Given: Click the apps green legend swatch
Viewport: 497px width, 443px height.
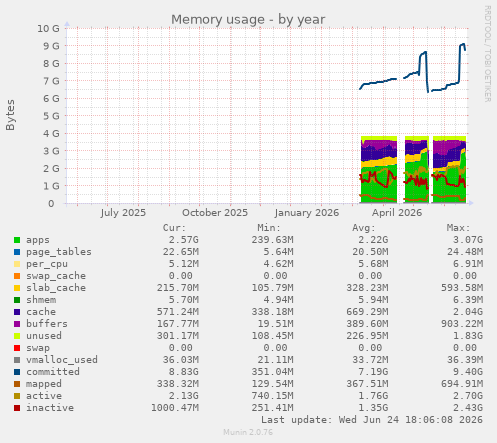Looking at the screenshot, I should pyautogui.click(x=17, y=240).
